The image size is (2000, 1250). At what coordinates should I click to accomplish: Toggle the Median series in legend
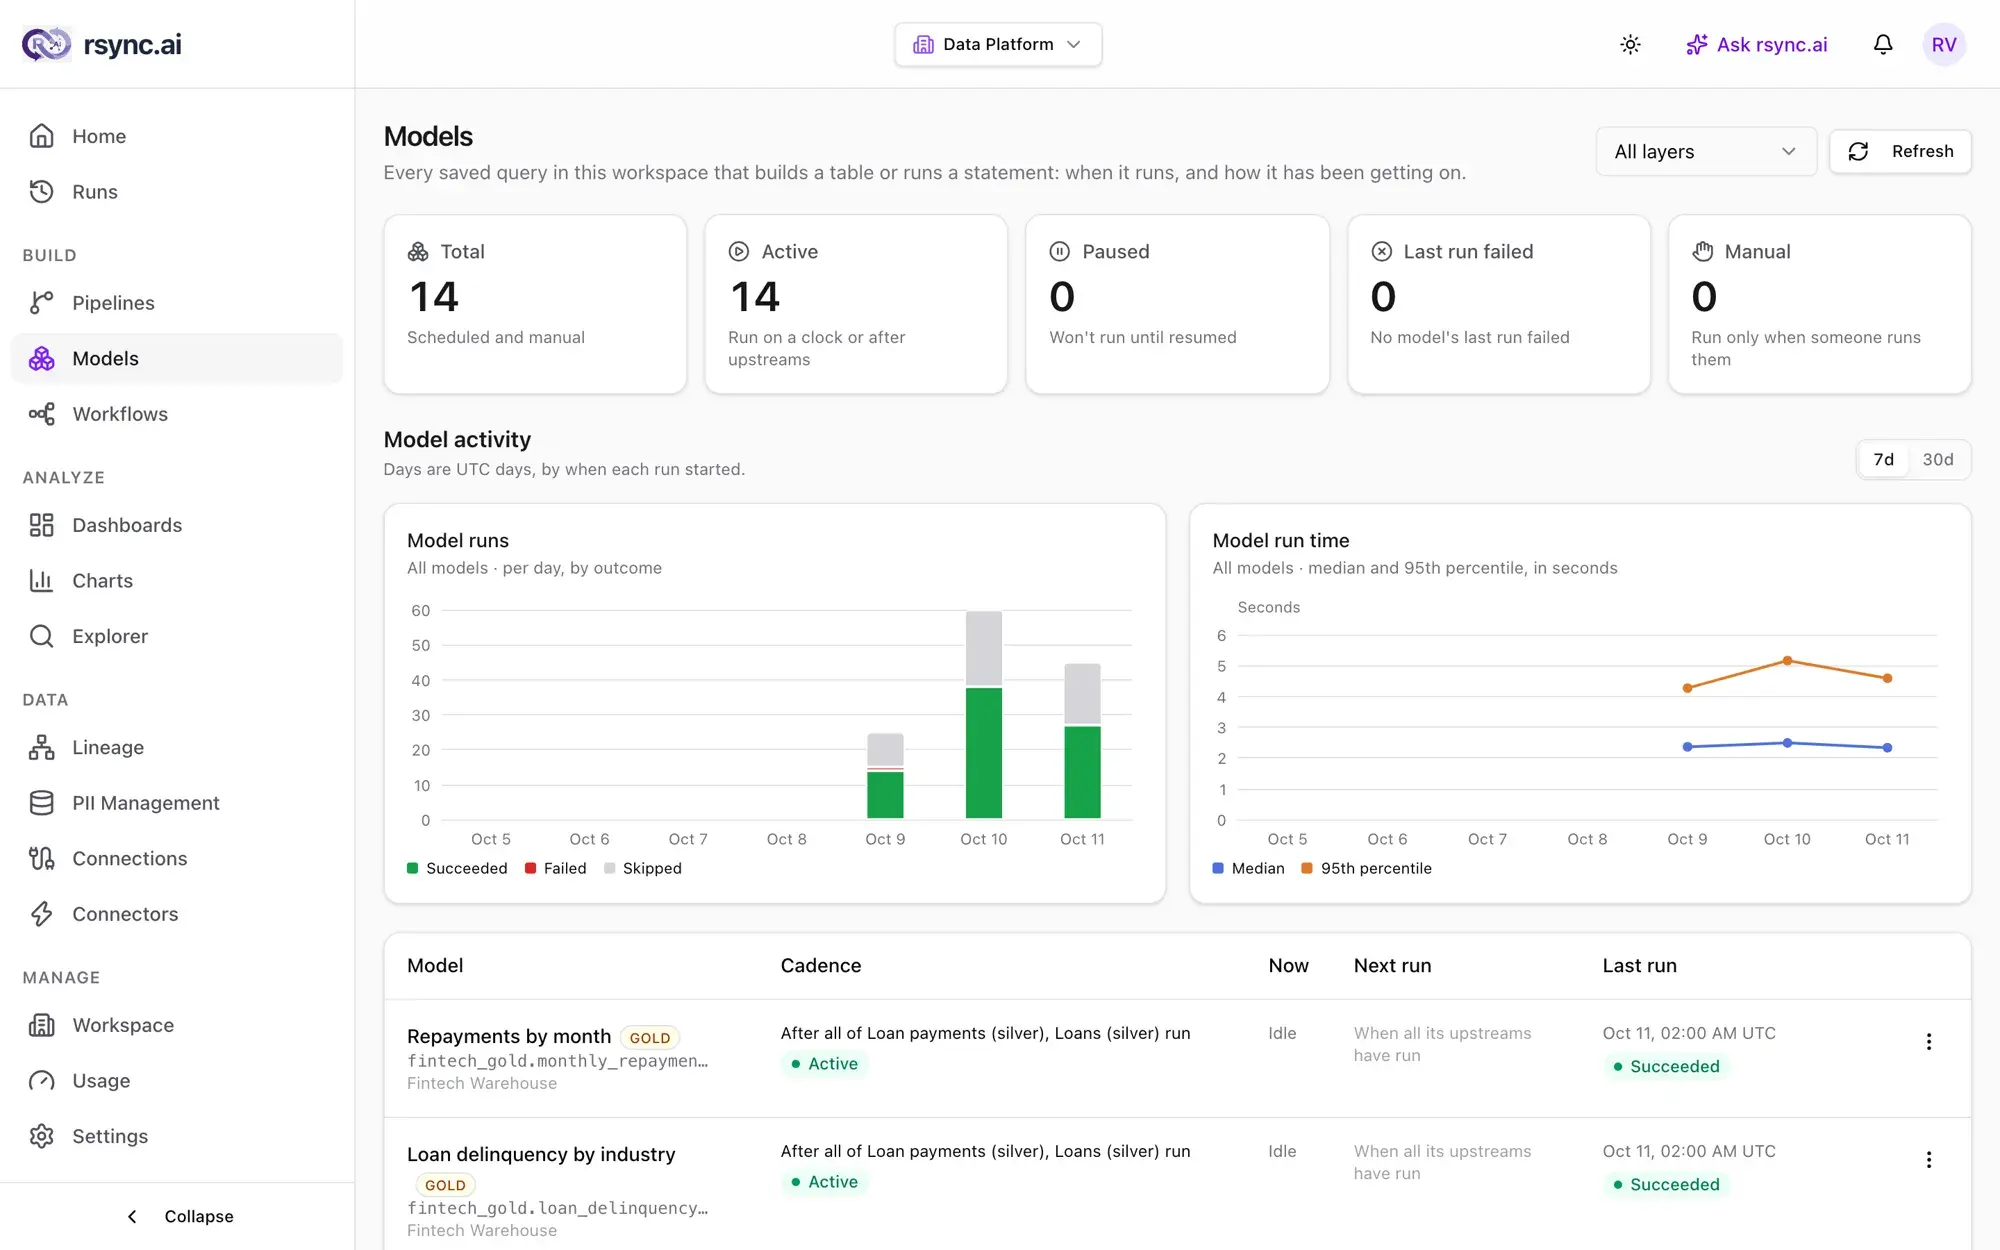(x=1248, y=868)
